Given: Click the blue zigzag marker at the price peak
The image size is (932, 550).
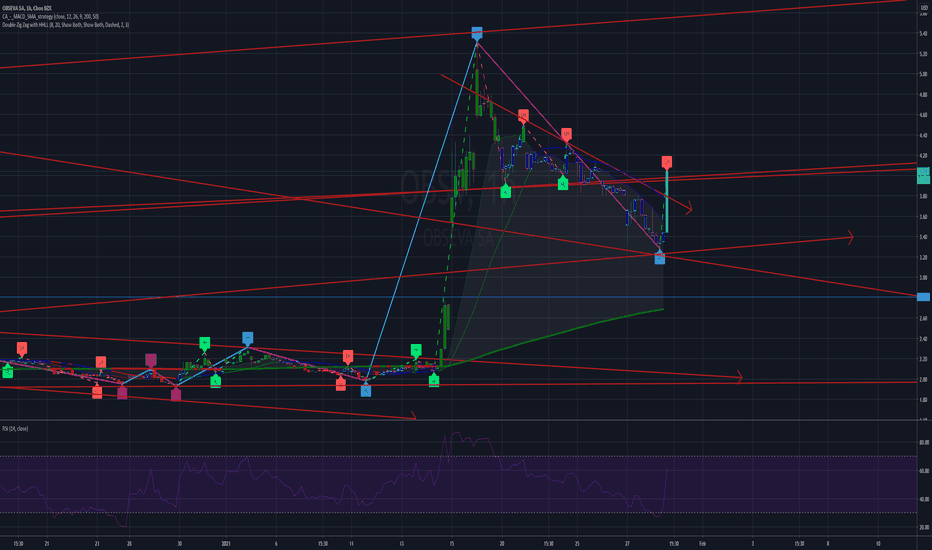Looking at the screenshot, I should (477, 33).
